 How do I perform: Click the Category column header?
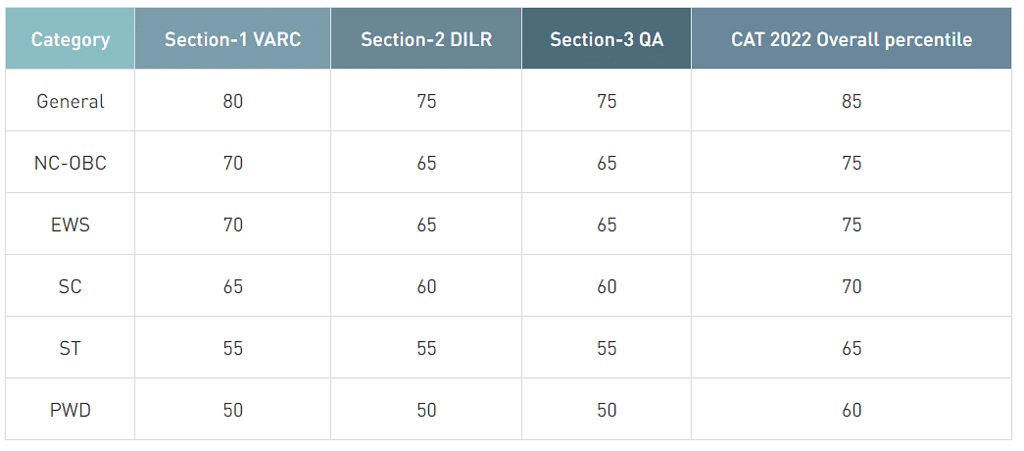point(70,40)
